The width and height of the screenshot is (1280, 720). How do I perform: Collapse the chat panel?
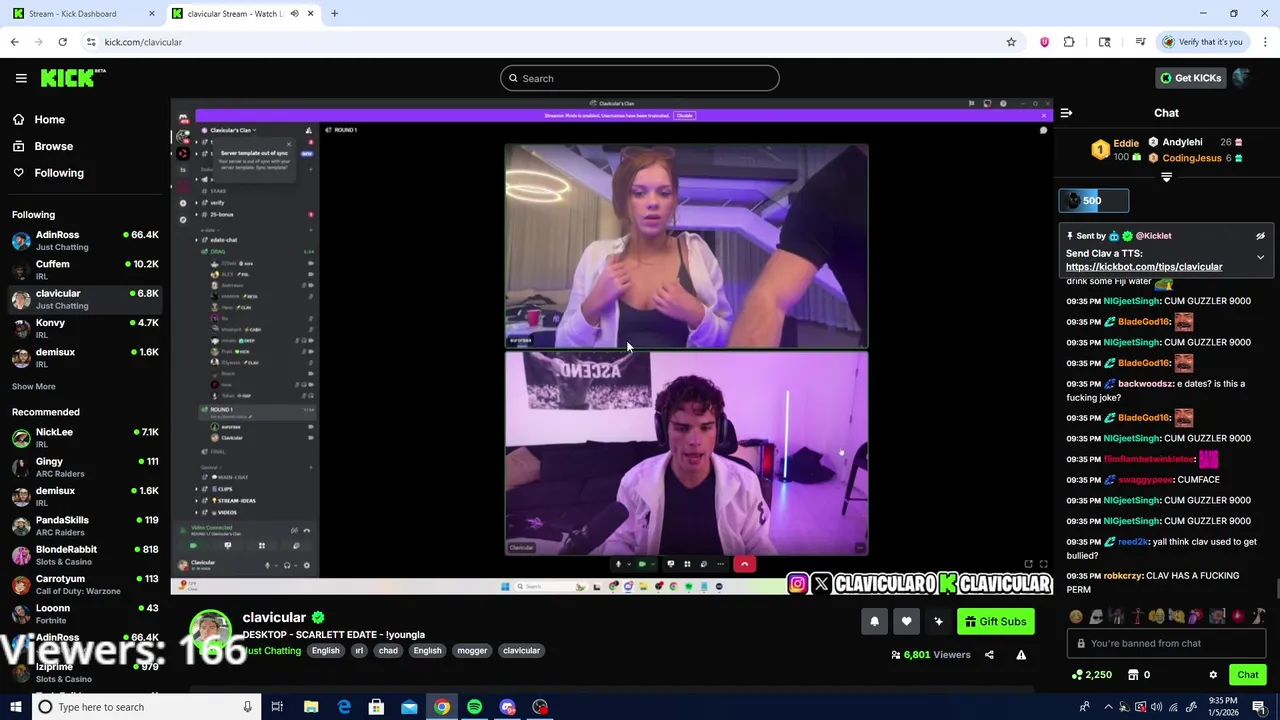pos(1066,113)
